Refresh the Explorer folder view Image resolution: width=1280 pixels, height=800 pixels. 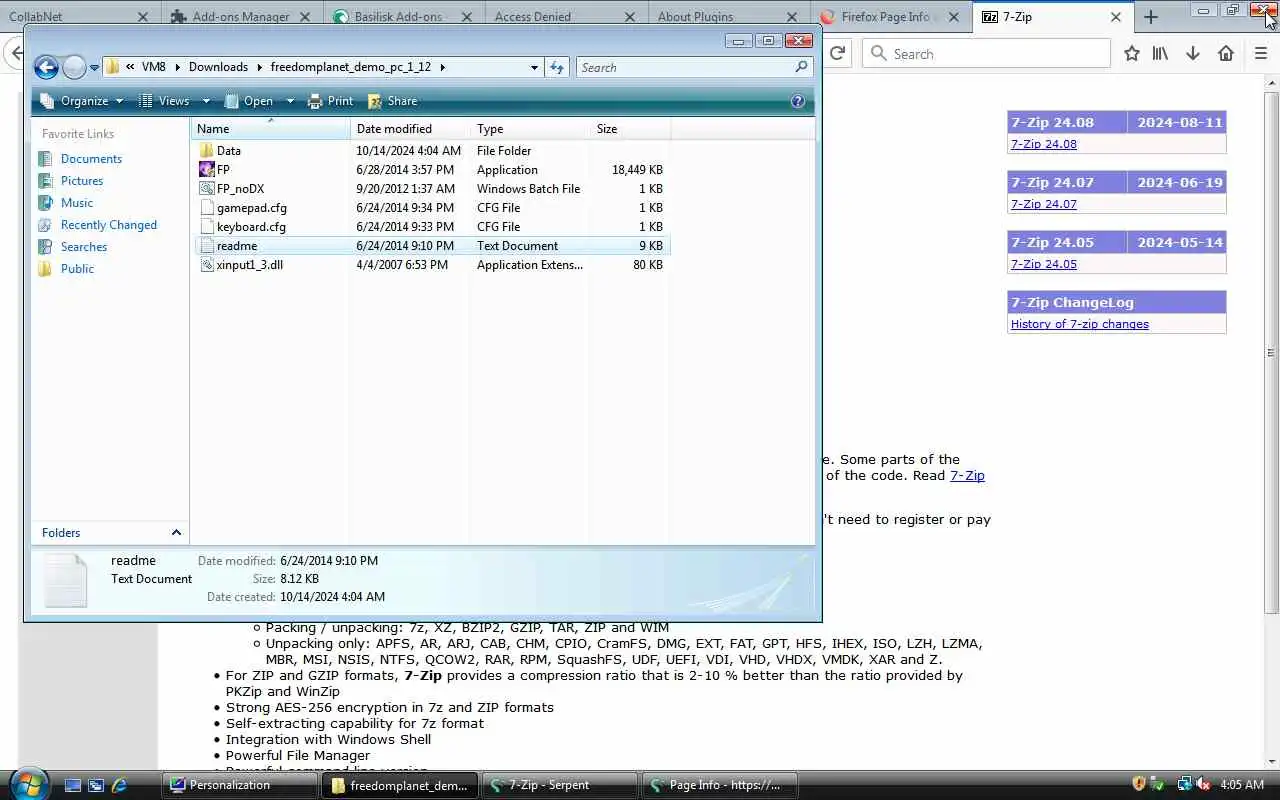[558, 67]
